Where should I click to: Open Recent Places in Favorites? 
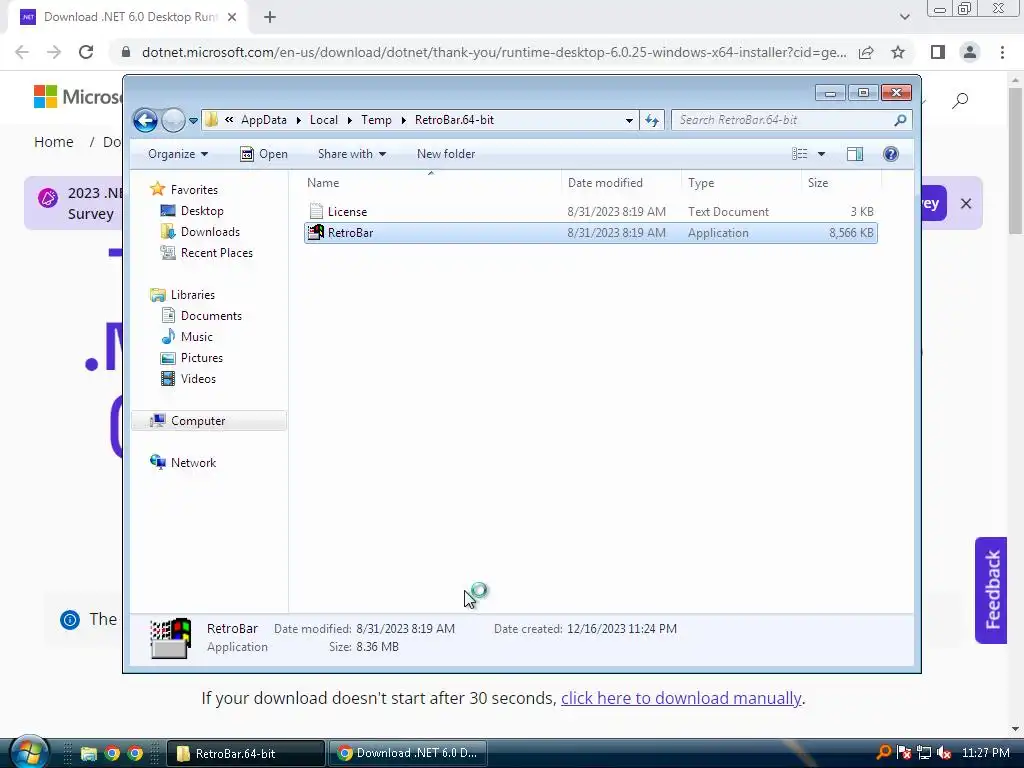[x=216, y=253]
